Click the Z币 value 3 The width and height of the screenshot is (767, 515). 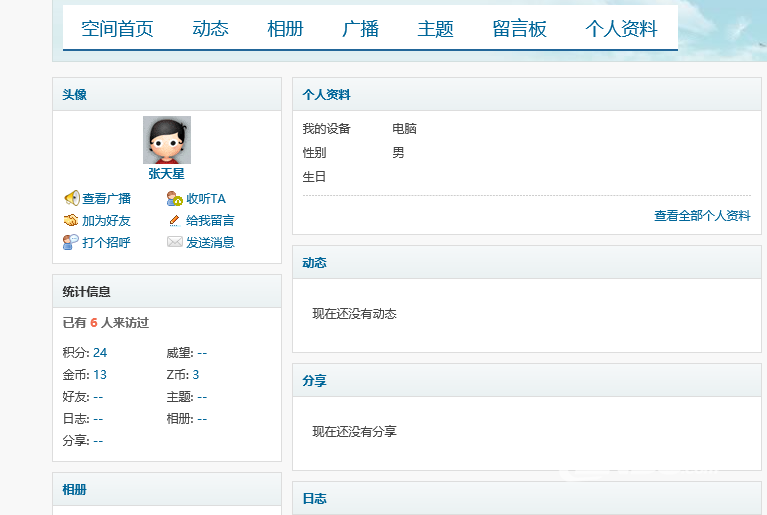(196, 375)
